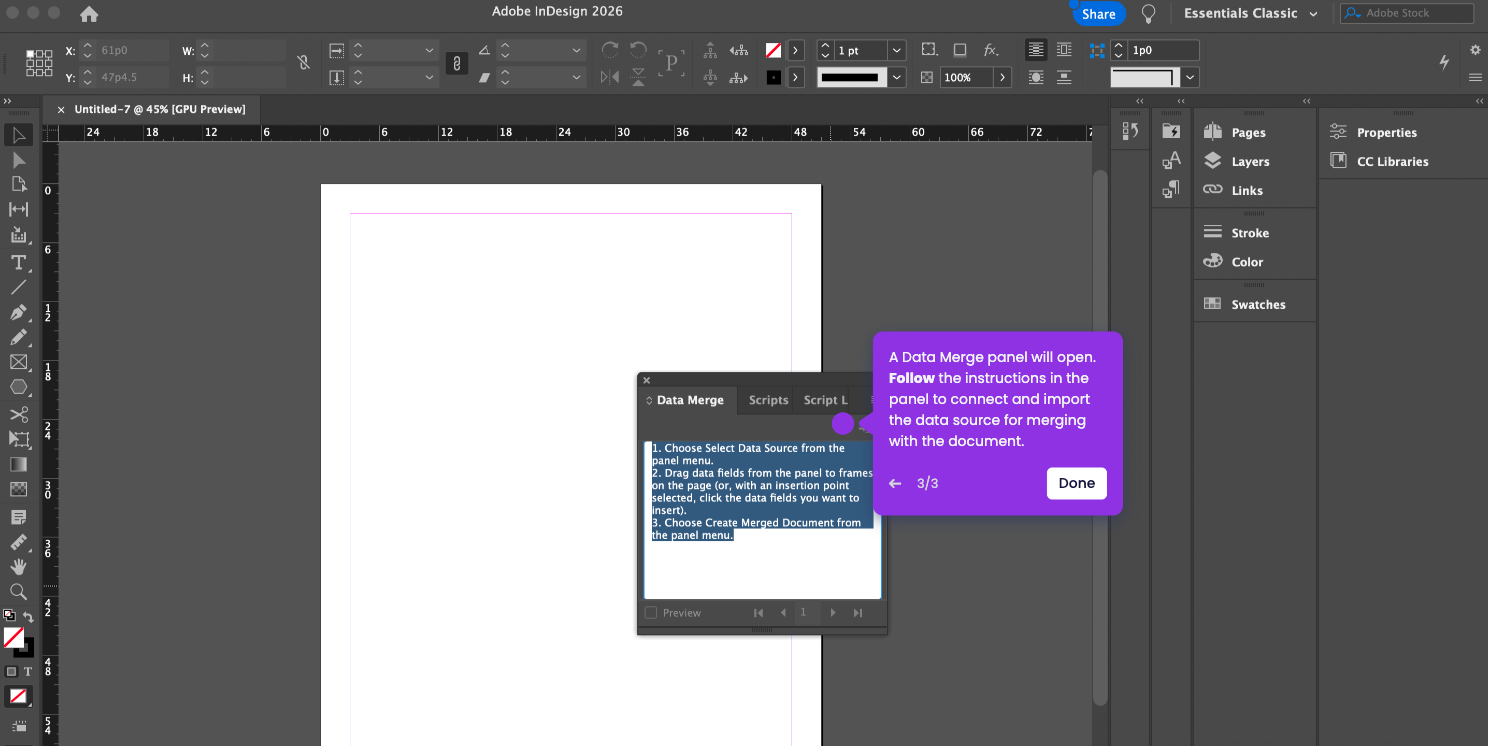The width and height of the screenshot is (1488, 746).
Task: Expand the opacity 100% slider arrow
Action: pyautogui.click(x=1002, y=77)
